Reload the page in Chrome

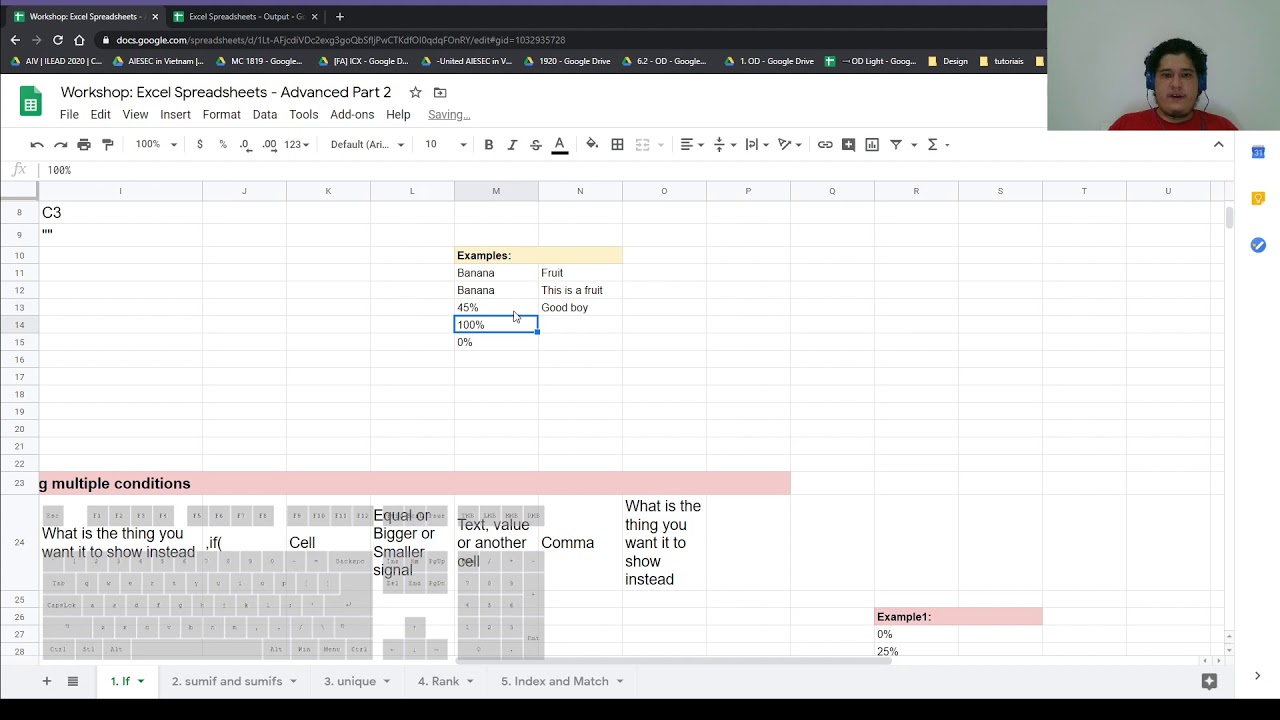coord(58,40)
